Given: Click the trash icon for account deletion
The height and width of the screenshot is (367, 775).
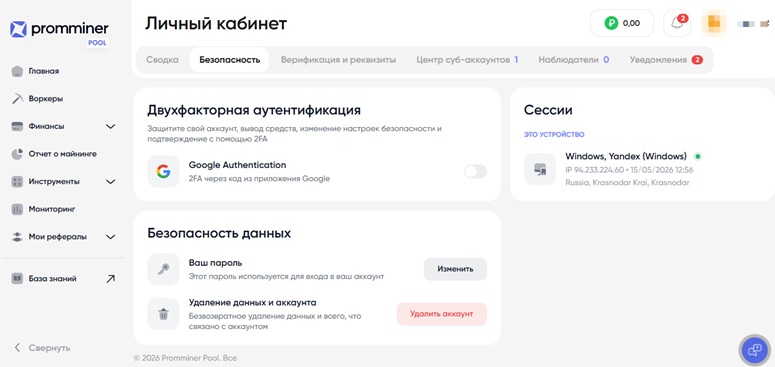Looking at the screenshot, I should point(163,314).
